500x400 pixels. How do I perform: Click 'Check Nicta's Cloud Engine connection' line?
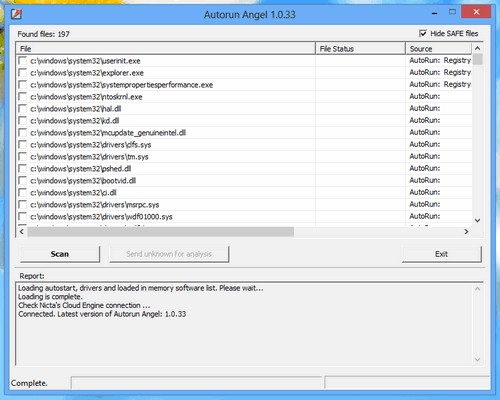coord(84,305)
